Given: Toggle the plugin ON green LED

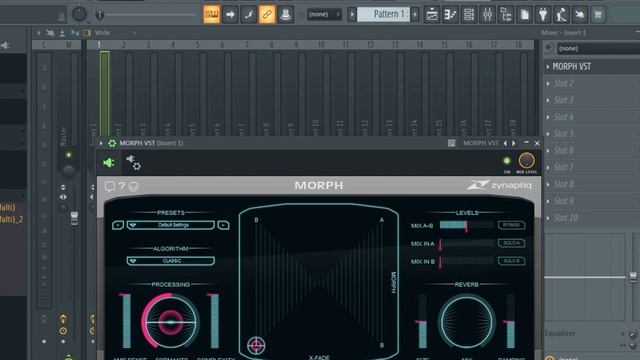Looking at the screenshot, I should [507, 161].
